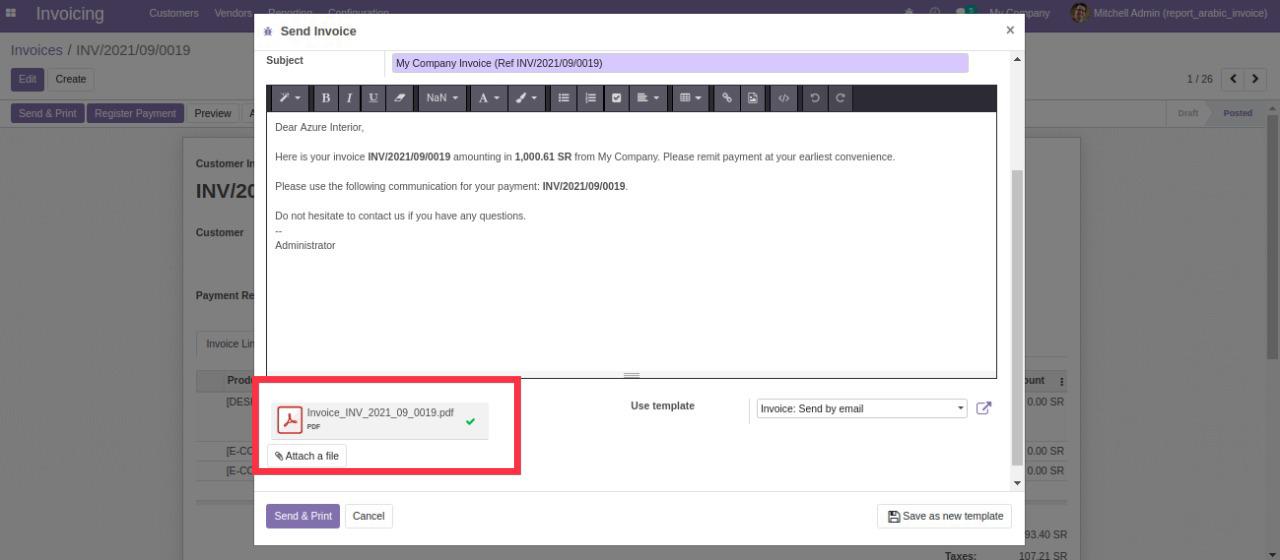Click Send & Print in dialog footer
The height and width of the screenshot is (560, 1280).
pyautogui.click(x=303, y=516)
